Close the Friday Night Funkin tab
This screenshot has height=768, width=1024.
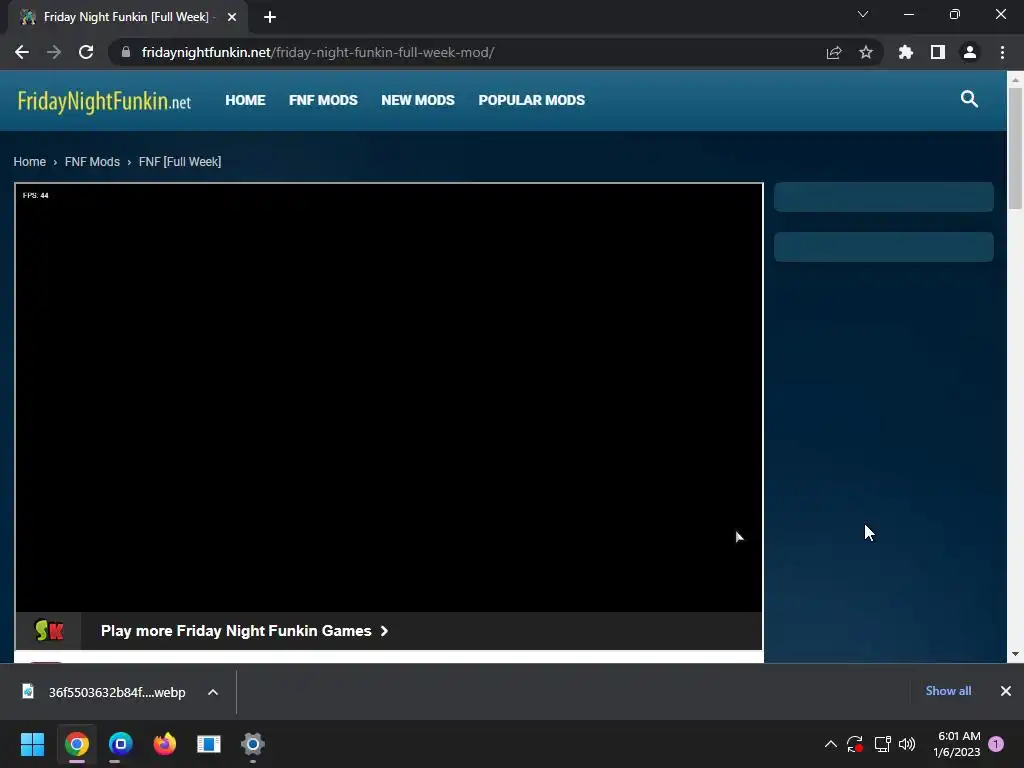(x=232, y=17)
